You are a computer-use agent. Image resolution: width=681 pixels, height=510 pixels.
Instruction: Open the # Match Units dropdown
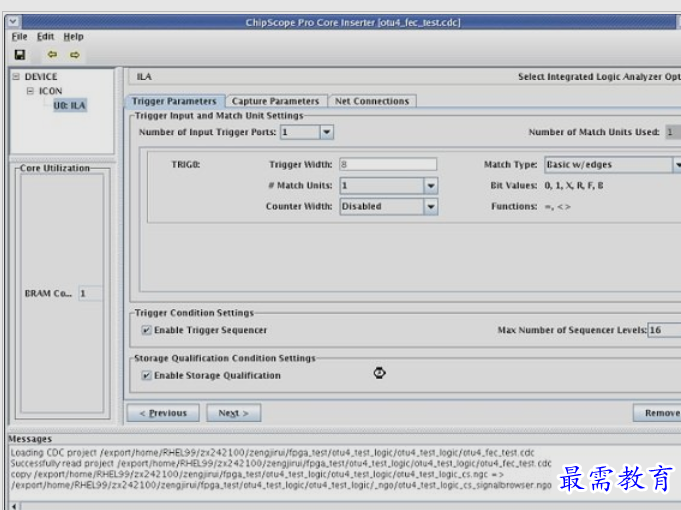tap(430, 186)
